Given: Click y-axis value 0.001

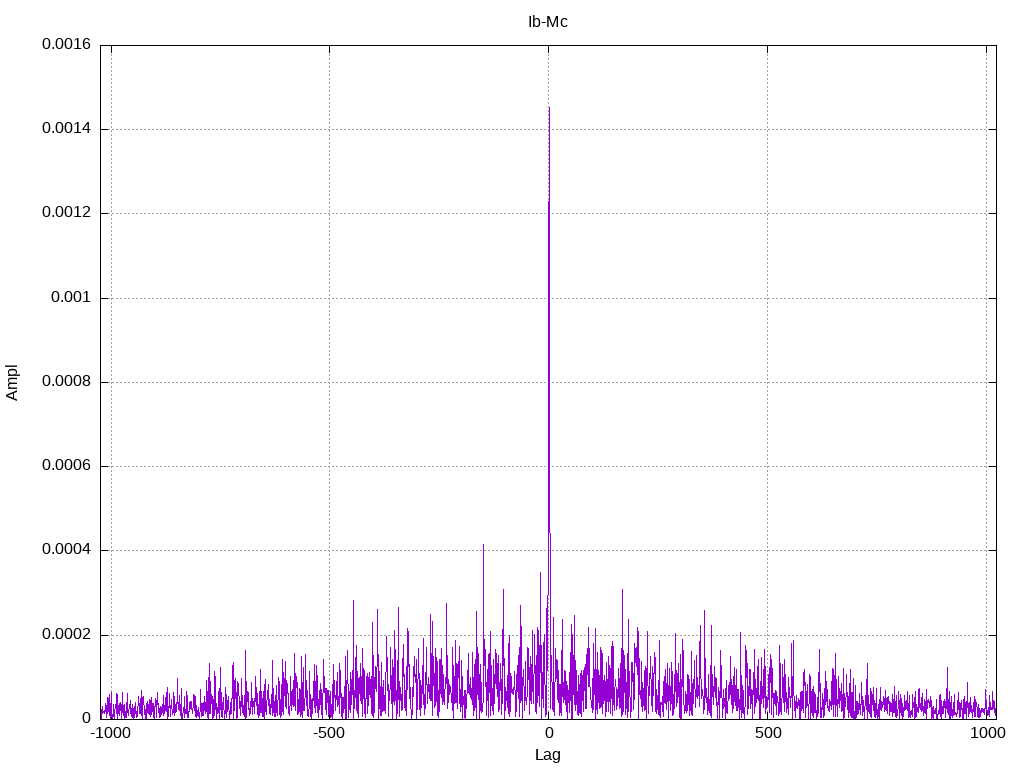Looking at the screenshot, I should point(71,298).
